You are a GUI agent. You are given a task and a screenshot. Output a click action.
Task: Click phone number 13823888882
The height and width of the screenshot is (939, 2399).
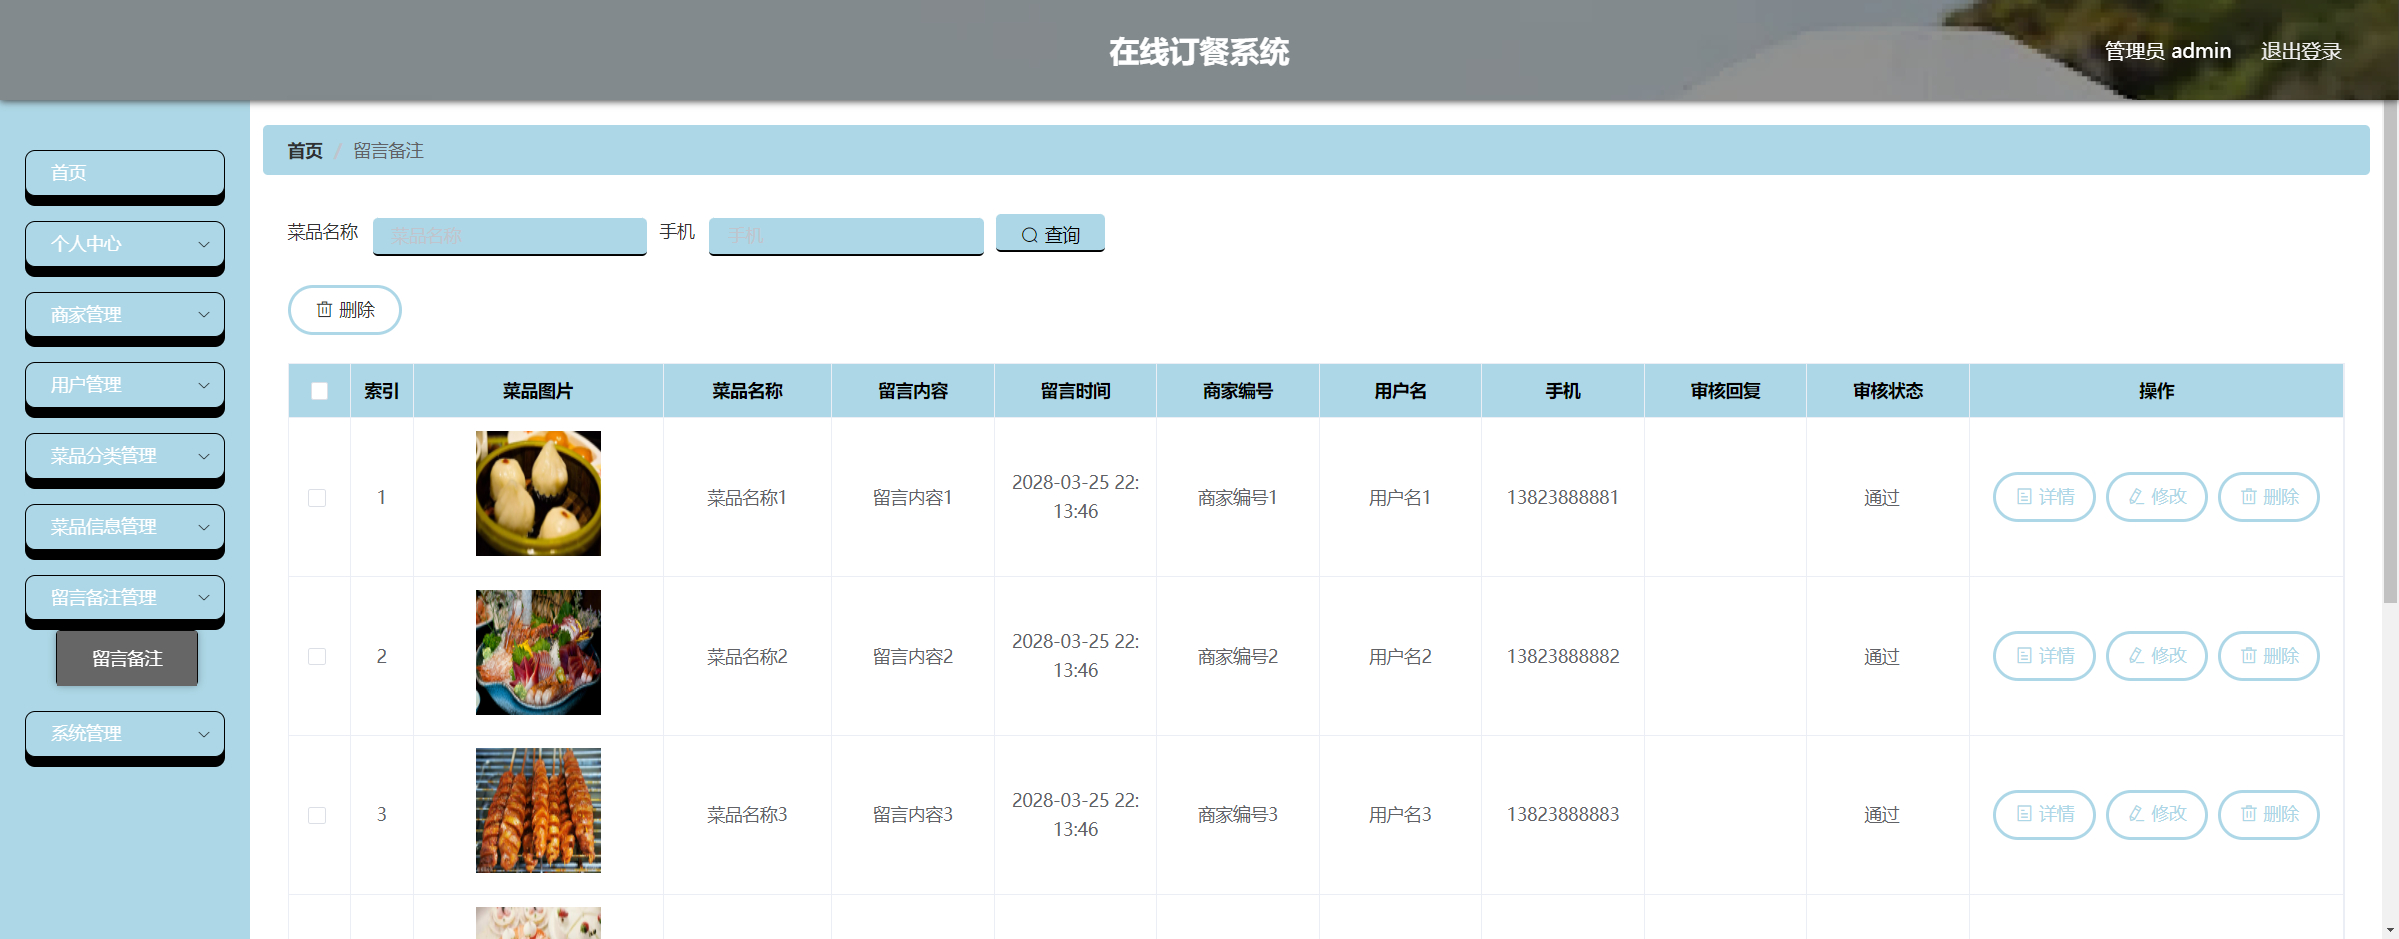pyautogui.click(x=1563, y=656)
